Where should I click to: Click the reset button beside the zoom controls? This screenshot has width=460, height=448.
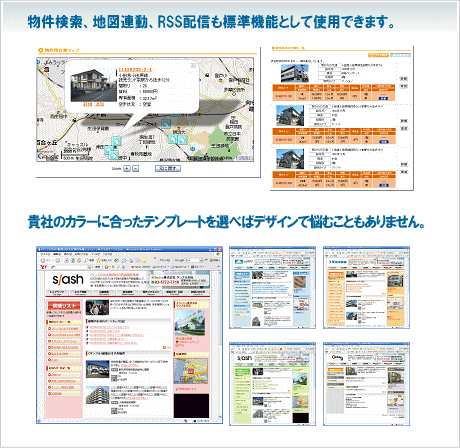coord(168,169)
